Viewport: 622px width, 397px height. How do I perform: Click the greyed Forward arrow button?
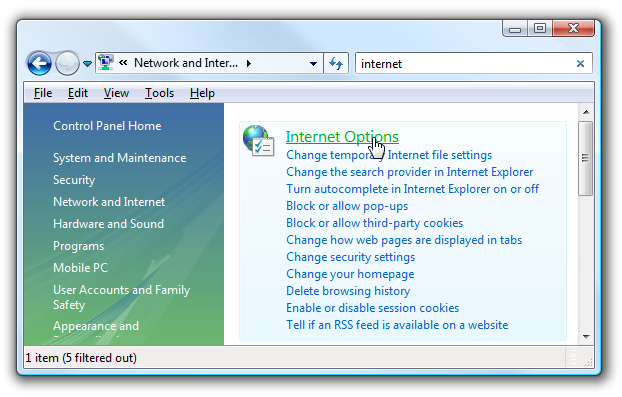pyautogui.click(x=67, y=63)
